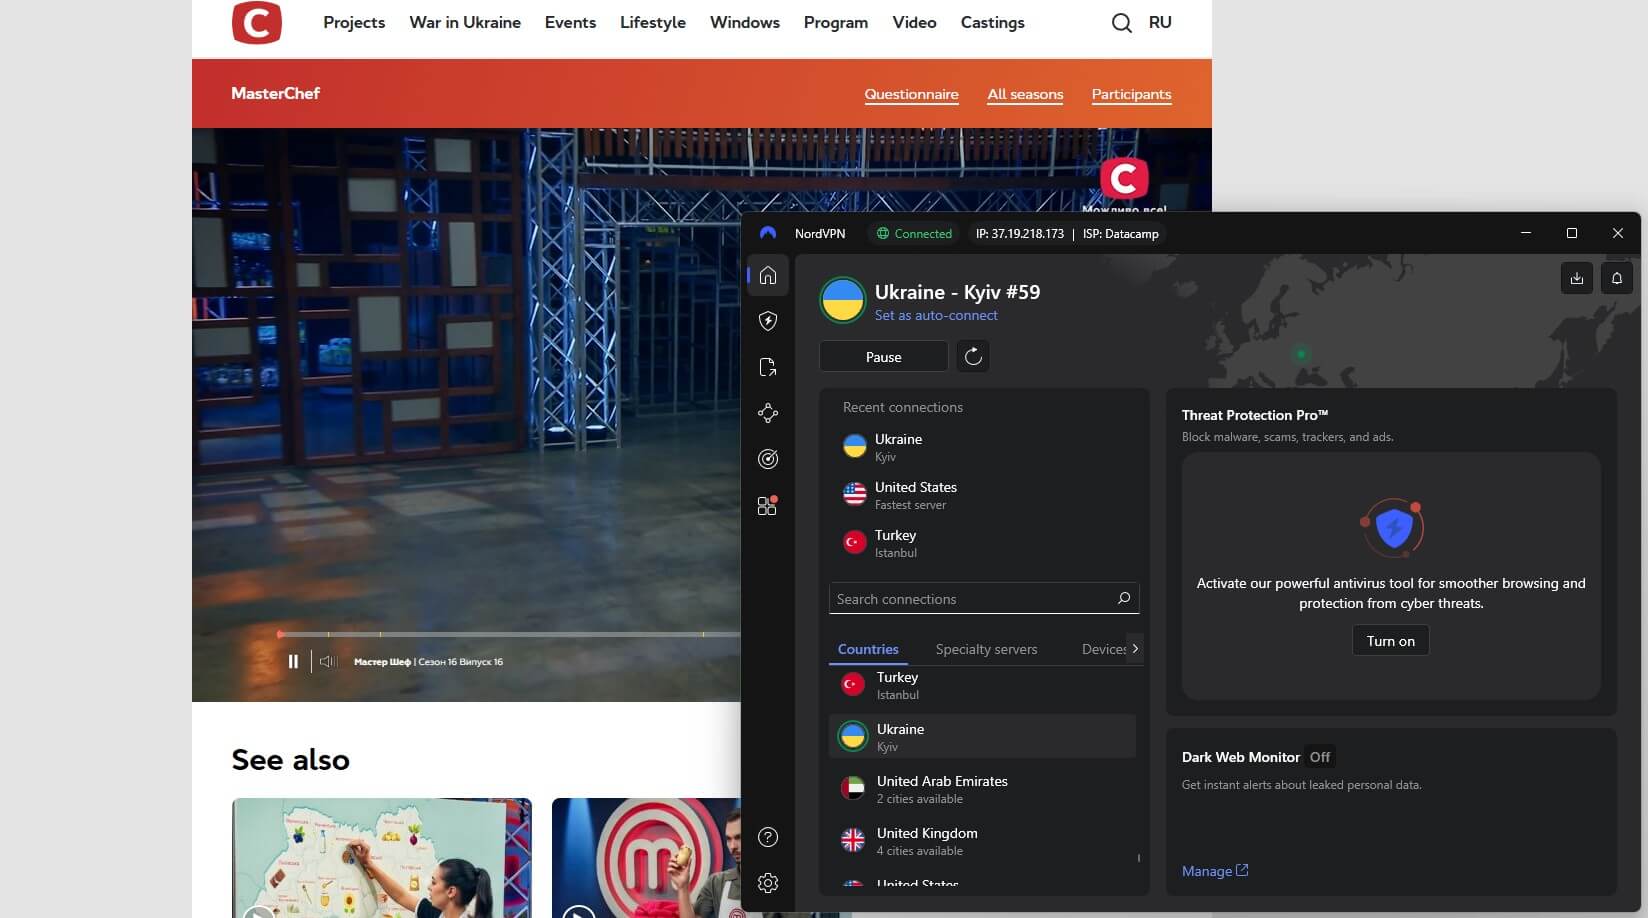Expand the Devices tab with the chevron
The image size is (1648, 918).
coord(1136,648)
